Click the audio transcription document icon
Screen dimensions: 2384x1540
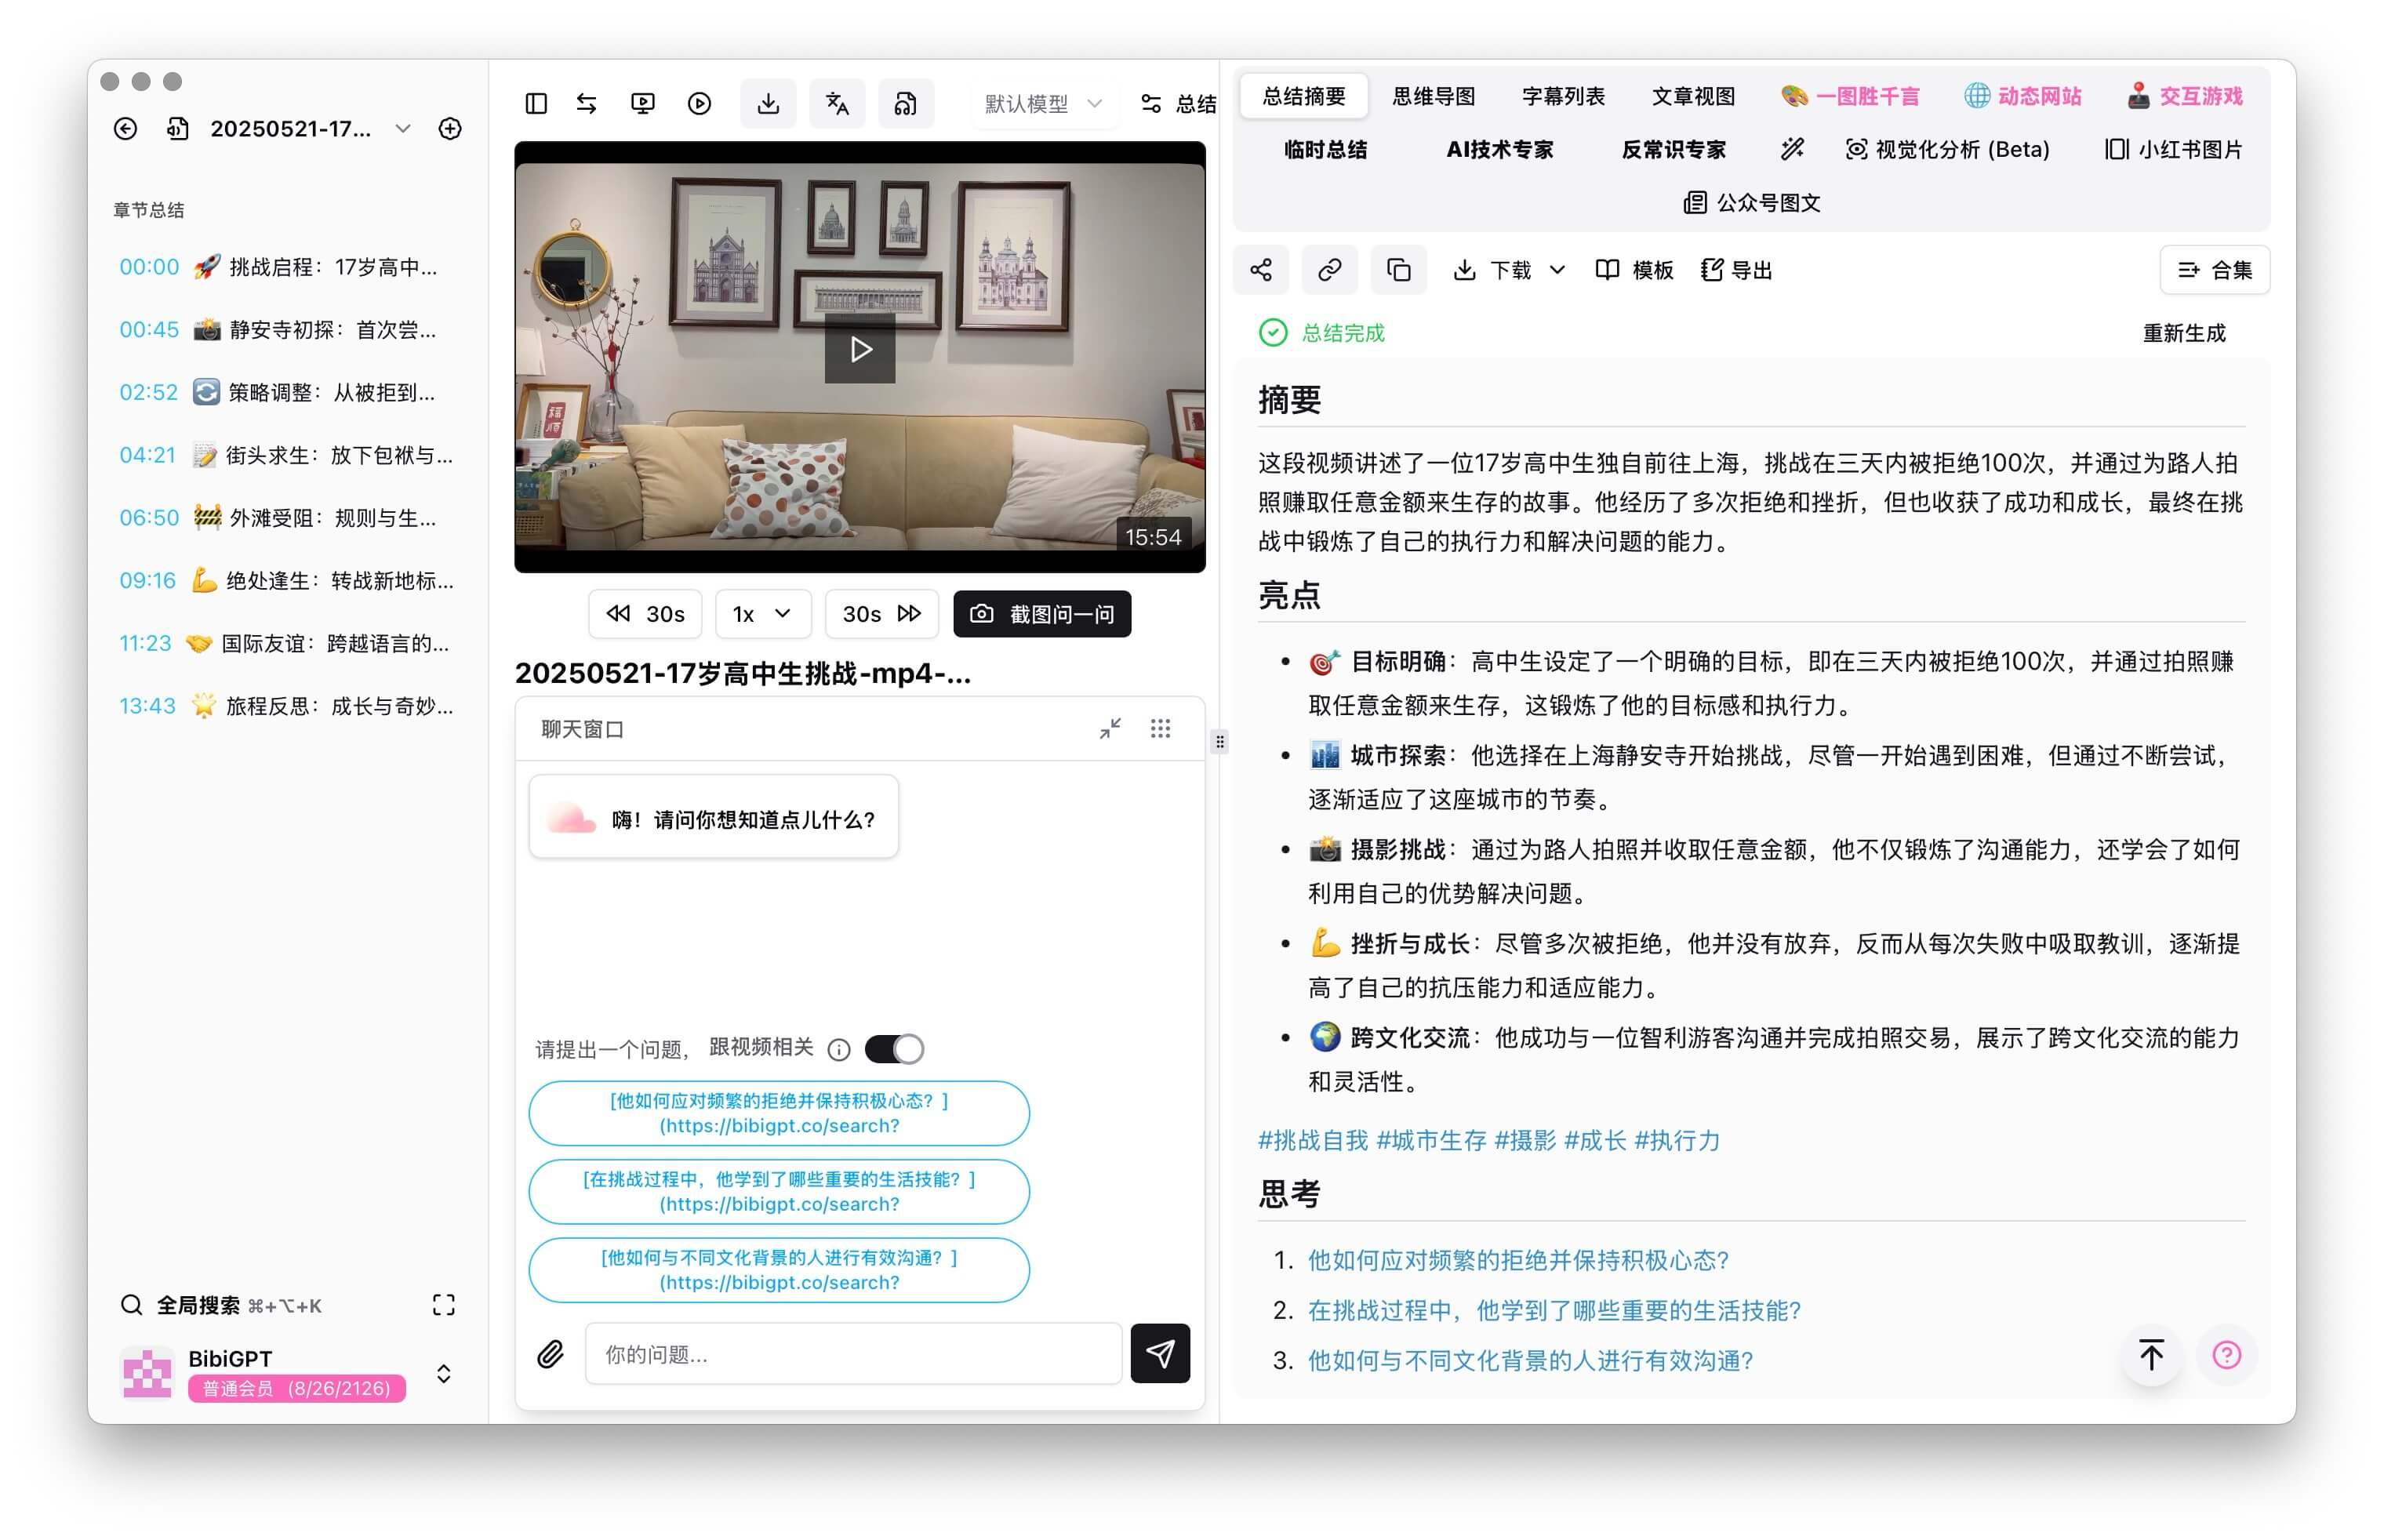pyautogui.click(x=906, y=103)
